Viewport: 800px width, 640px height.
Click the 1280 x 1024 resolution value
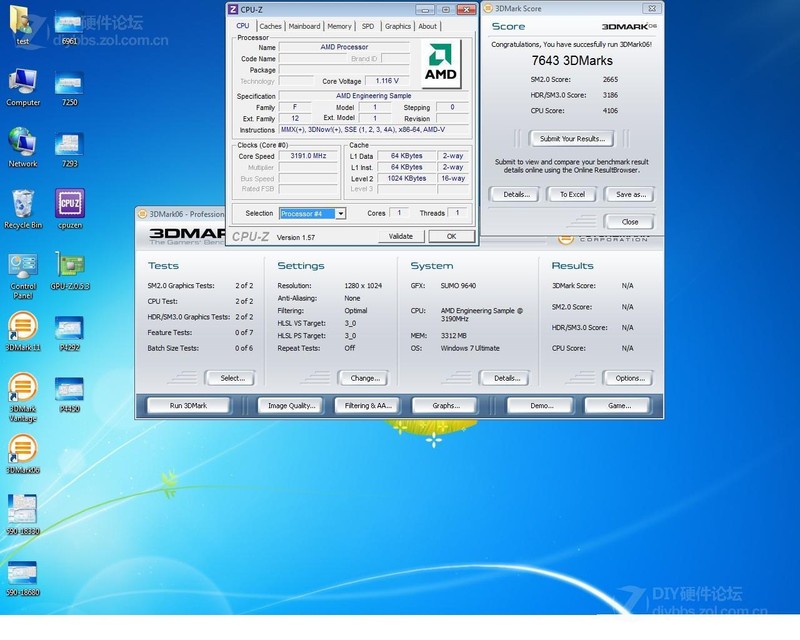(363, 286)
